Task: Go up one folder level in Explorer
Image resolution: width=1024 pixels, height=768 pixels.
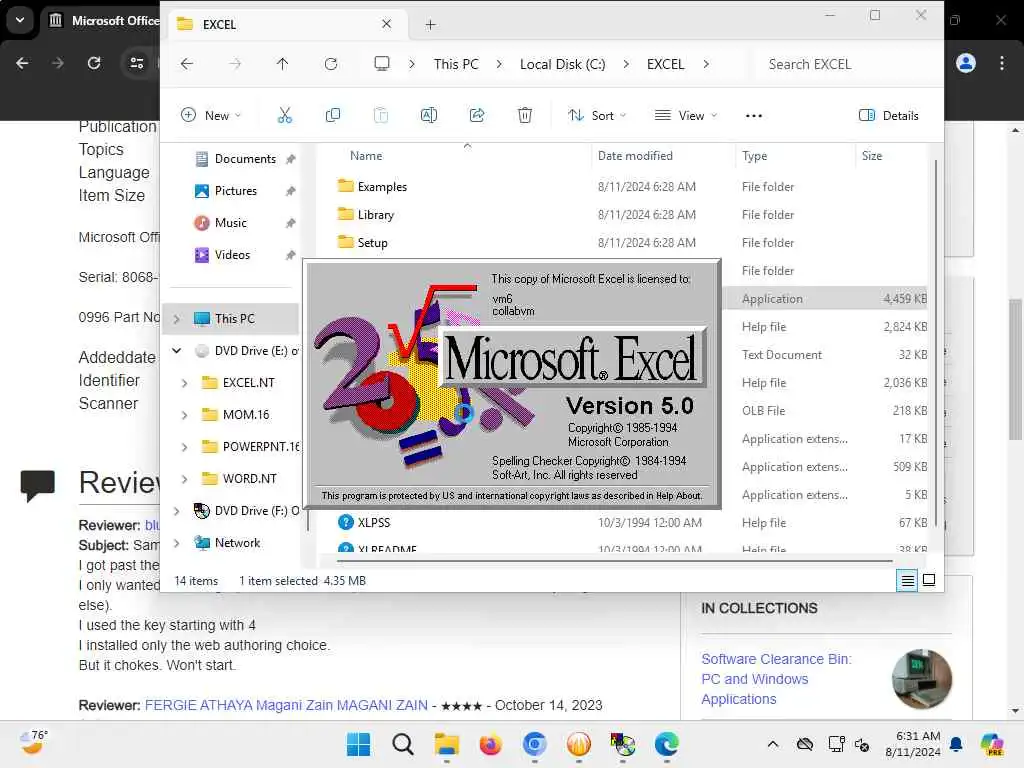Action: [282, 64]
